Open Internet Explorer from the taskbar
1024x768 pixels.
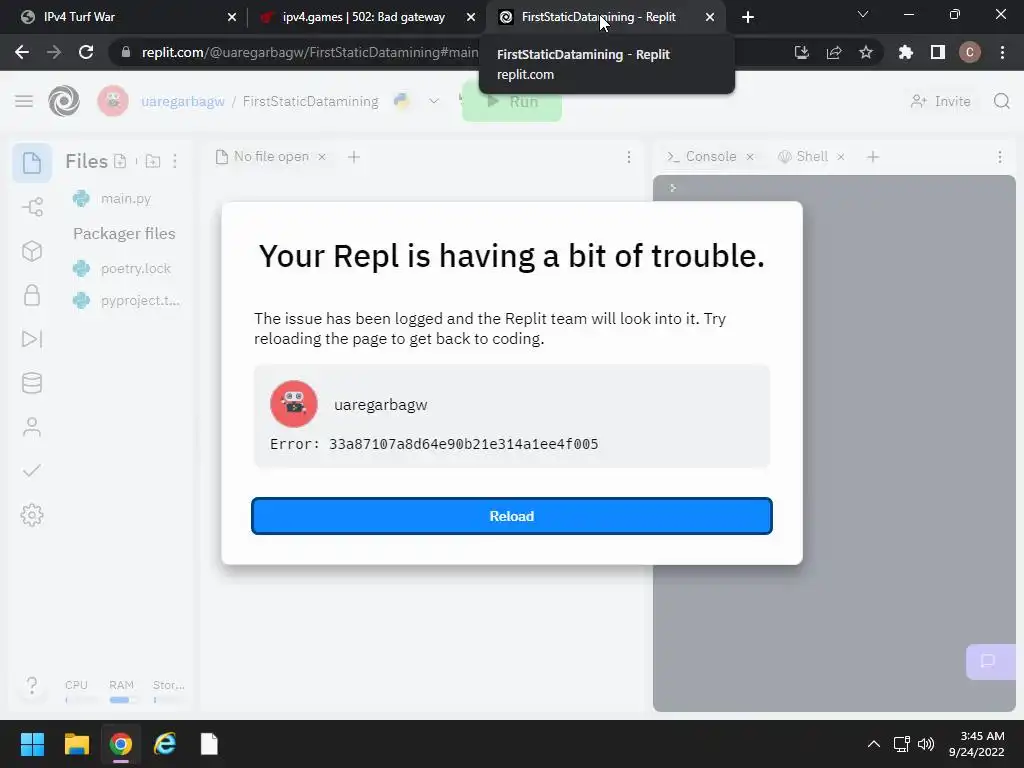coord(165,744)
